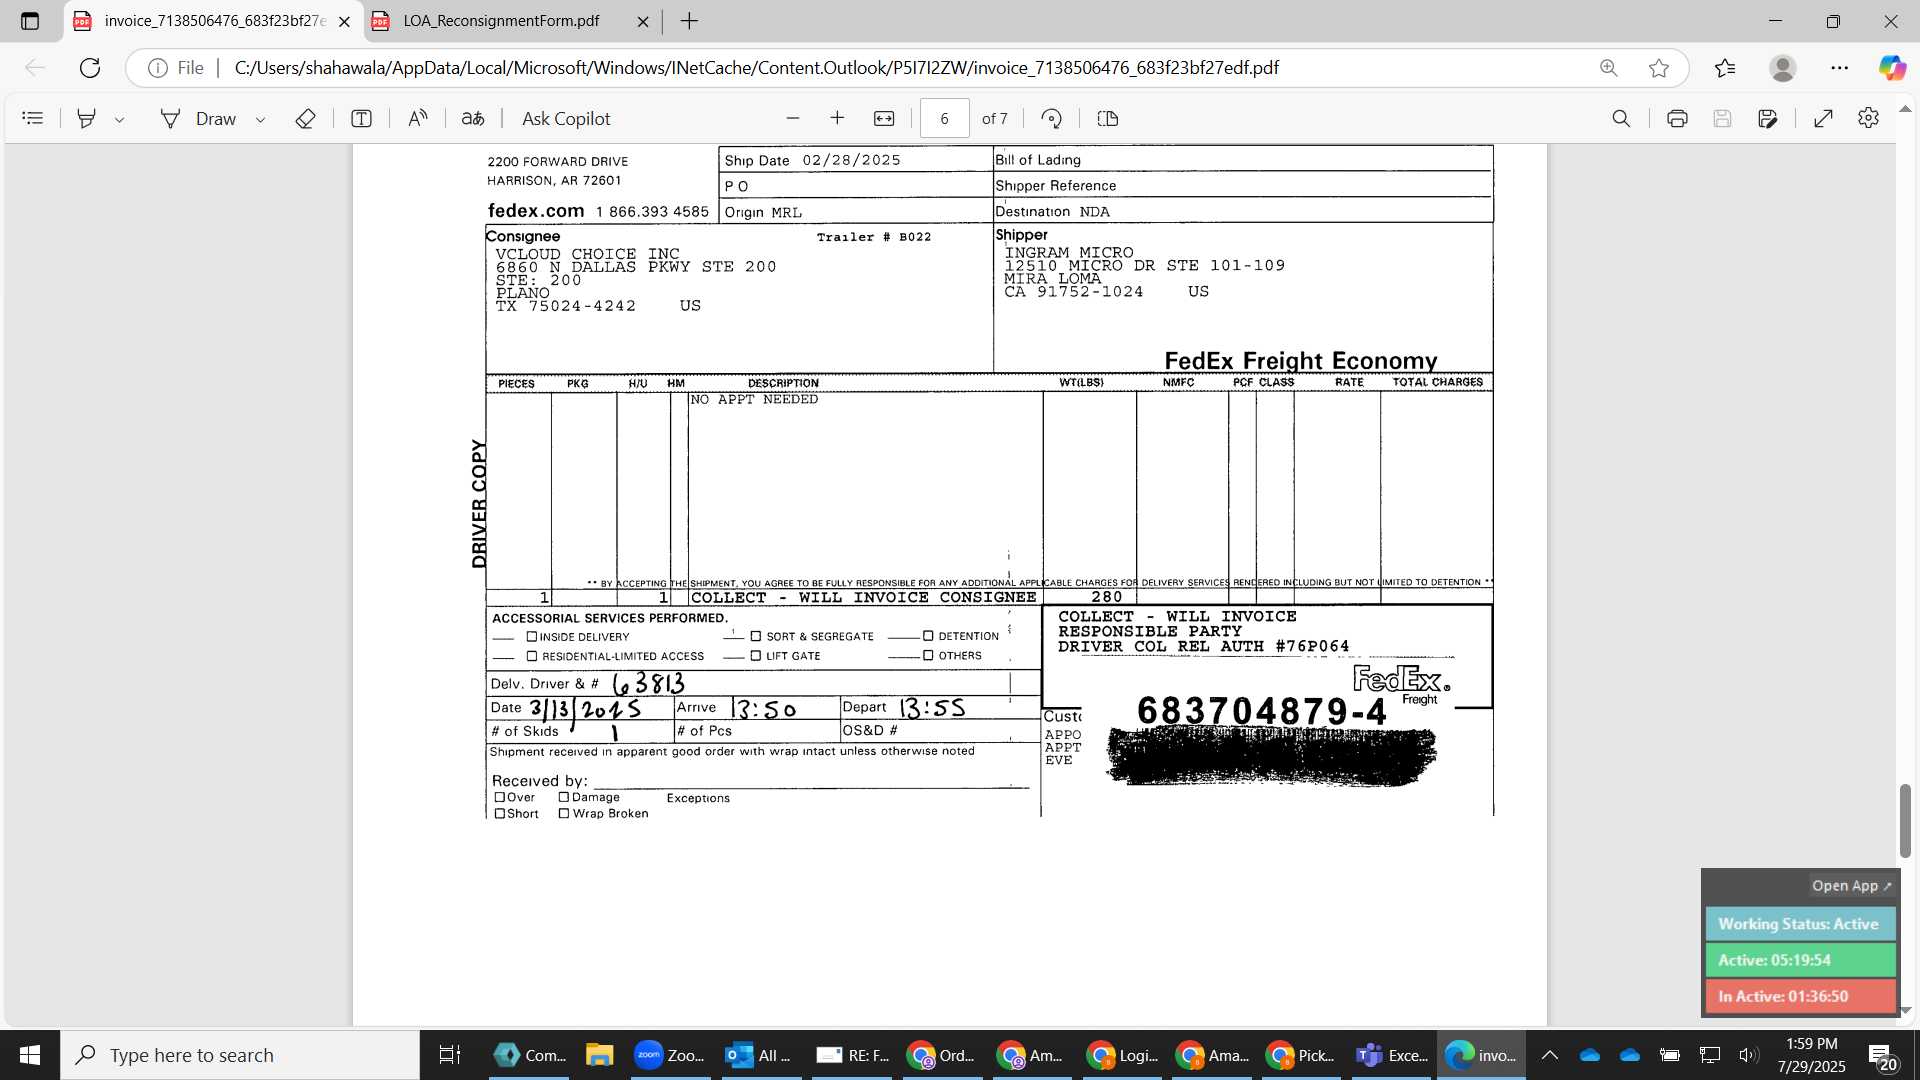This screenshot has height=1080, width=1920.
Task: Close the LOA_ReconsignmentForm.pdf tab
Action: (642, 21)
